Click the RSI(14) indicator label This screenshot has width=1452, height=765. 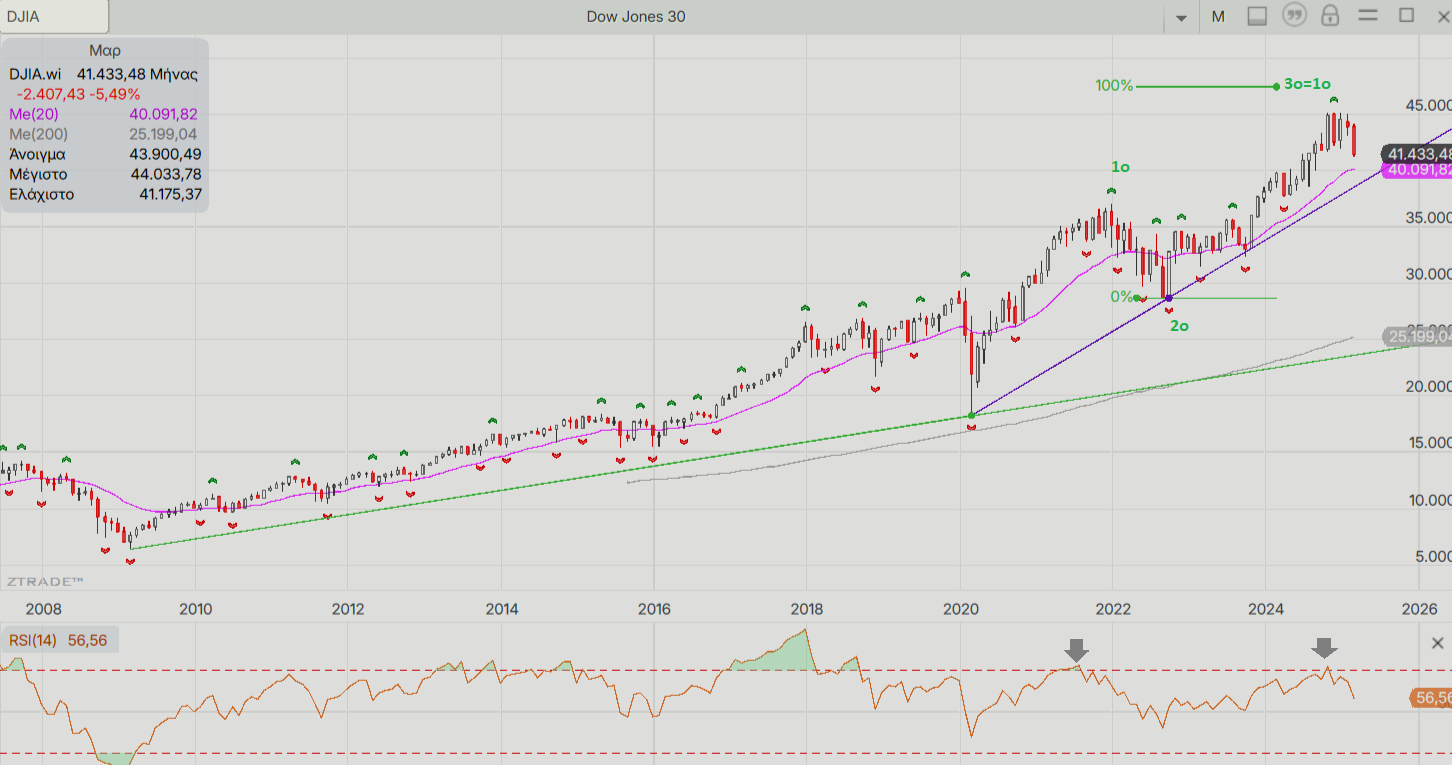[33, 641]
